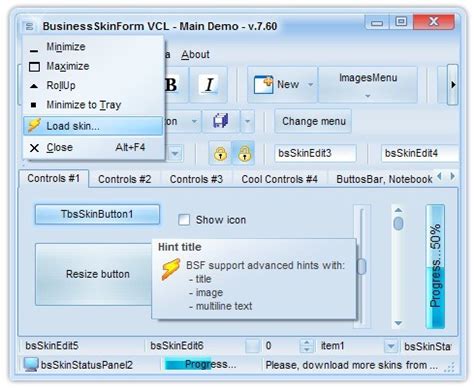Click the vertical Progress 50% gauge

(x=435, y=266)
